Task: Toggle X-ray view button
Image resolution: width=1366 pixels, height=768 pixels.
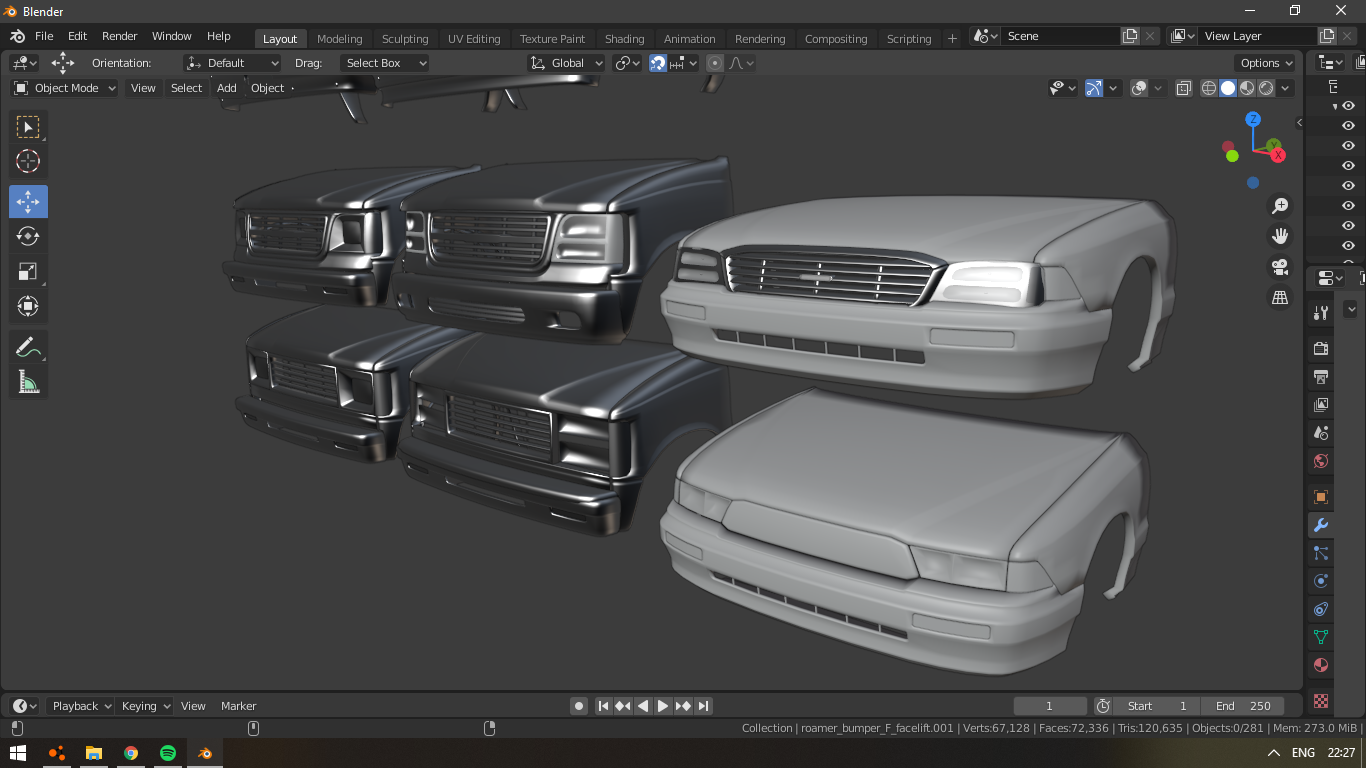Action: tap(1183, 88)
